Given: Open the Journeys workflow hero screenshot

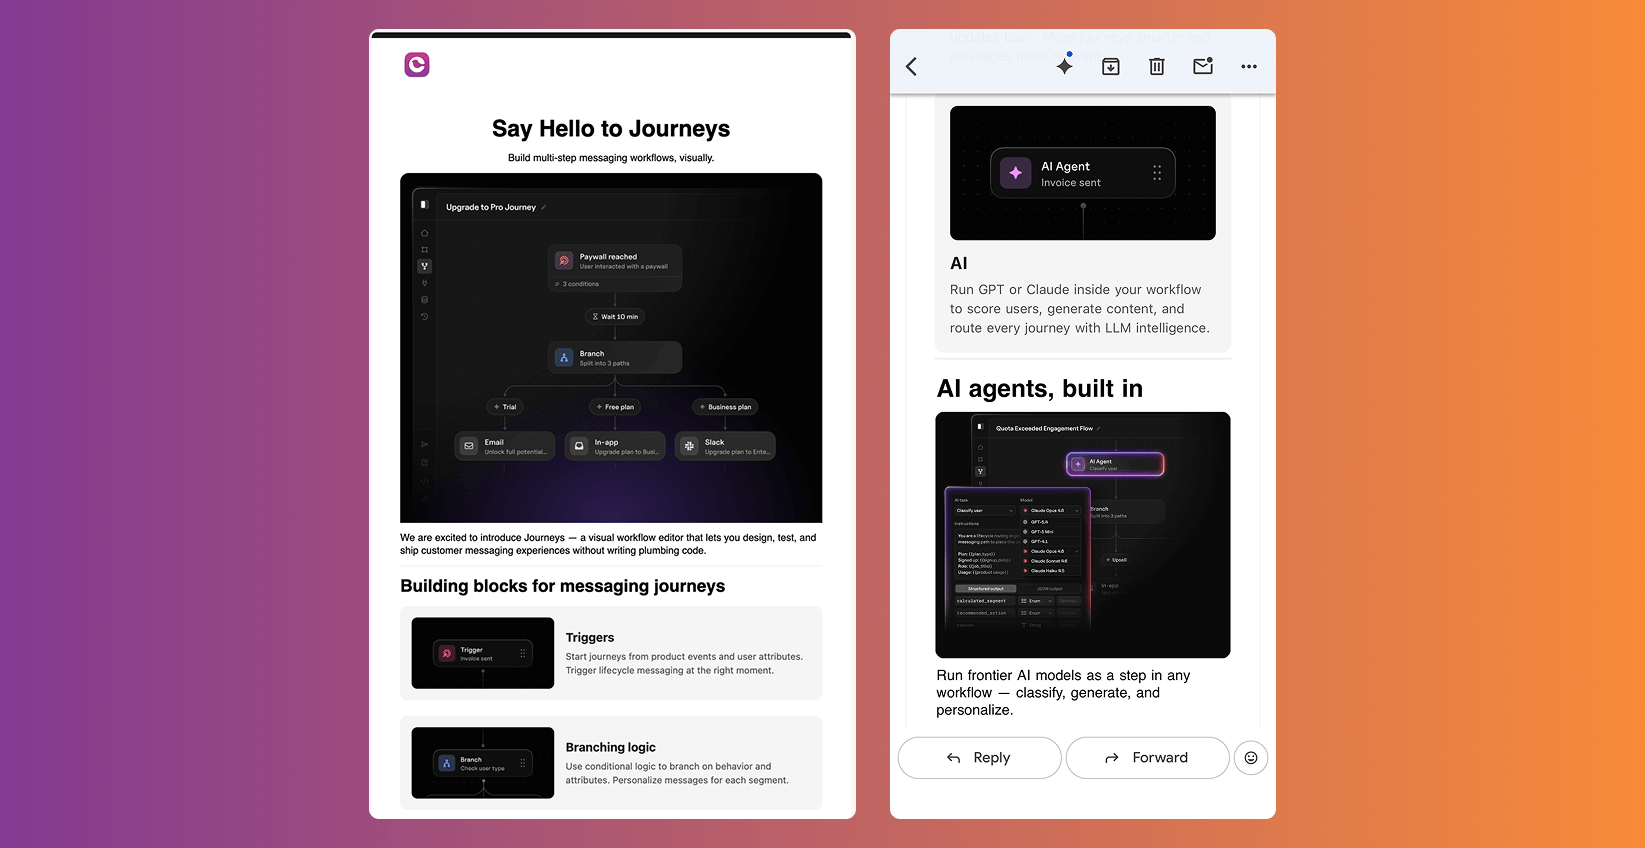Looking at the screenshot, I should click(611, 347).
